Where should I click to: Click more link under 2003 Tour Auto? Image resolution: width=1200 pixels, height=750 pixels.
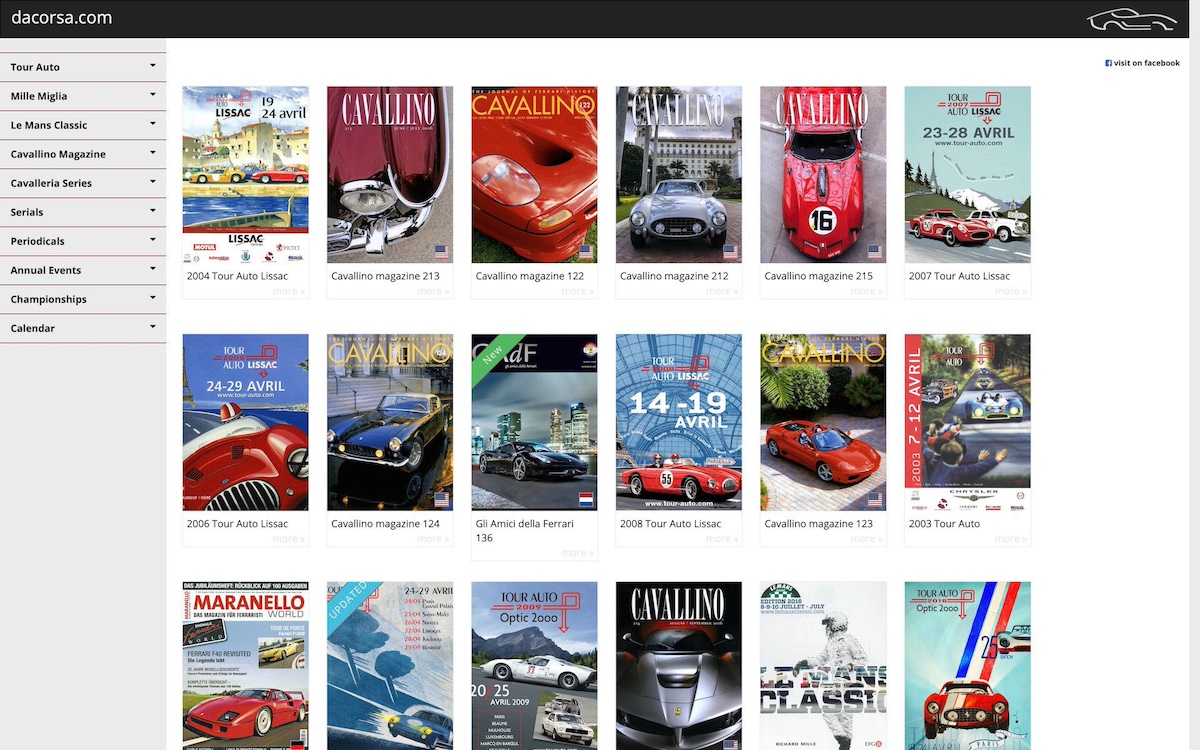[x=1011, y=538]
